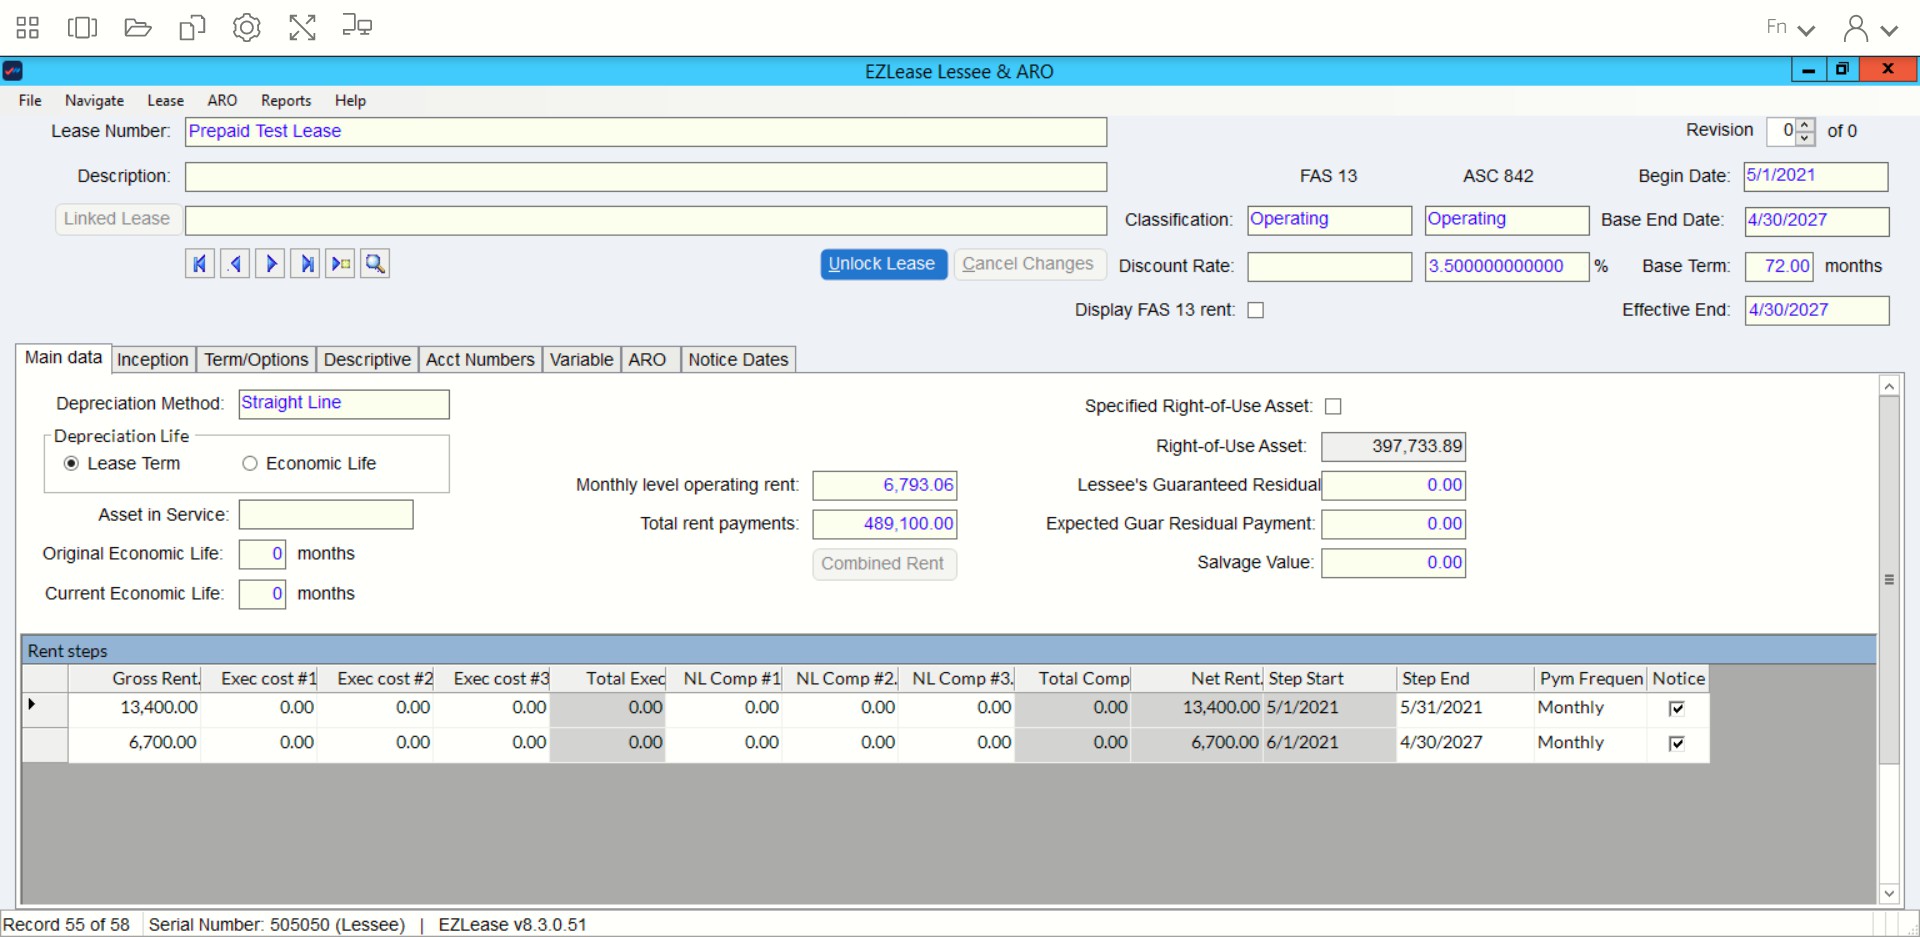Click the new record navigation icon

coord(340,264)
